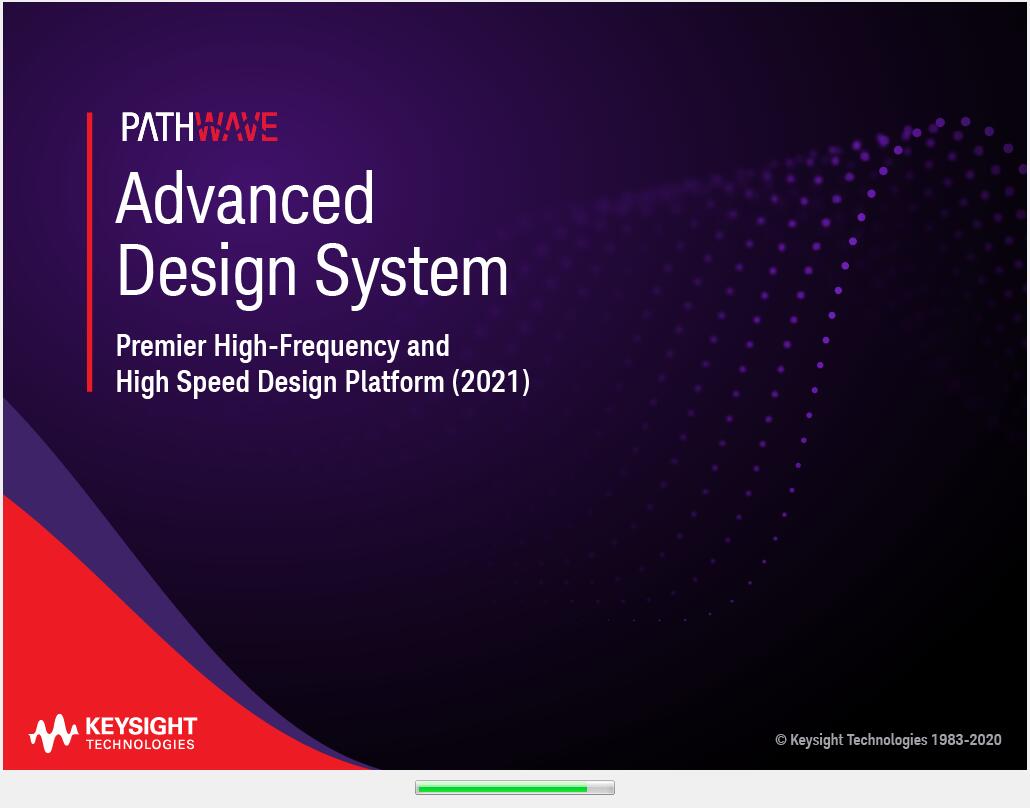This screenshot has height=808, width=1030.
Task: Click the Keysight copyright notice
Action: click(x=888, y=740)
